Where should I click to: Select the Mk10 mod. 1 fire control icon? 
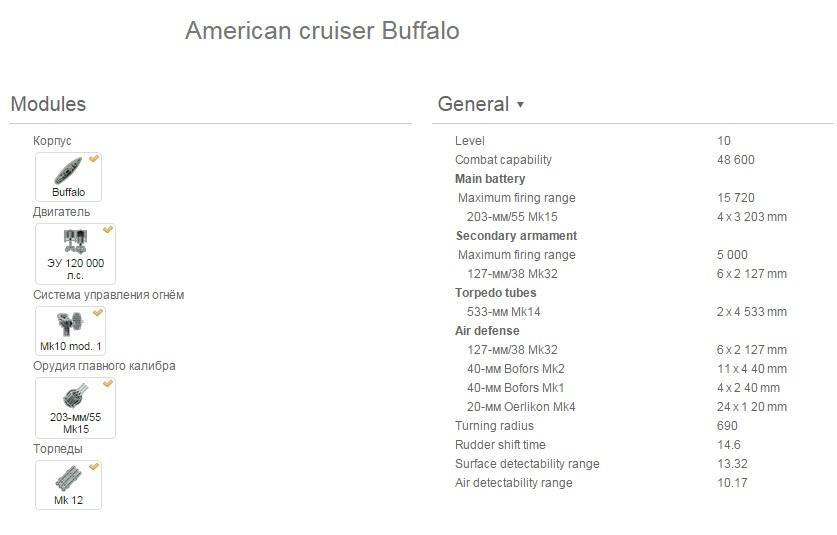70,331
